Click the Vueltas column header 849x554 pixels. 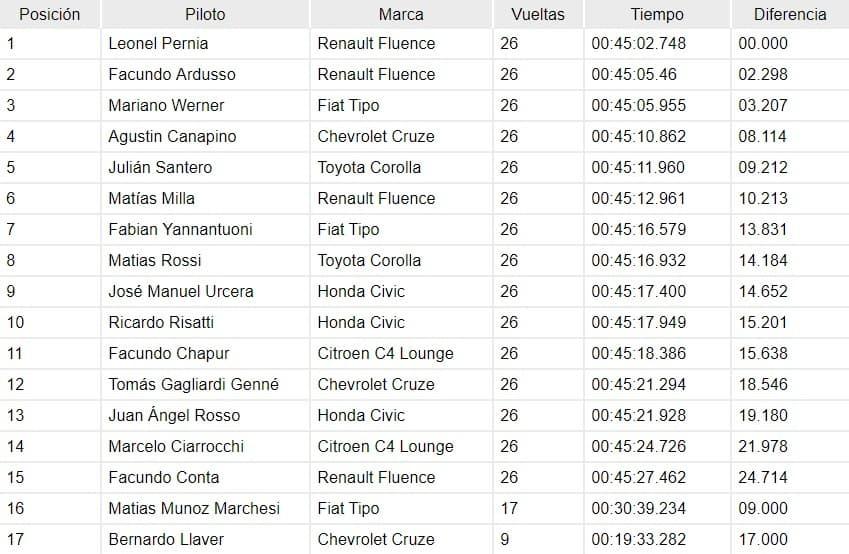[538, 14]
